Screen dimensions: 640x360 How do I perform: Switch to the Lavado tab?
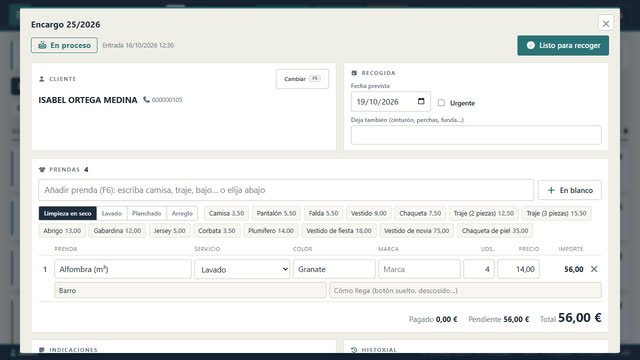pyautogui.click(x=112, y=213)
